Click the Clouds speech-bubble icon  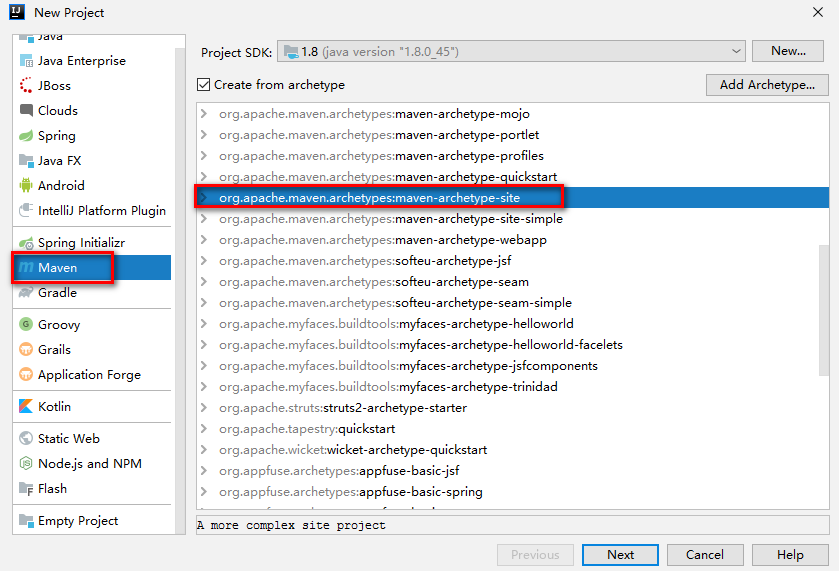coord(26,110)
